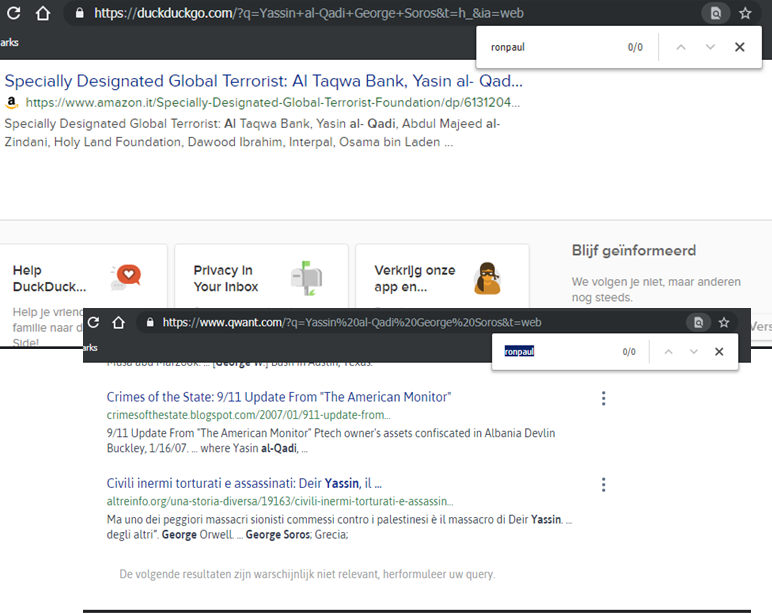Go home in the Qwant browser window
The width and height of the screenshot is (772, 614).
(119, 323)
